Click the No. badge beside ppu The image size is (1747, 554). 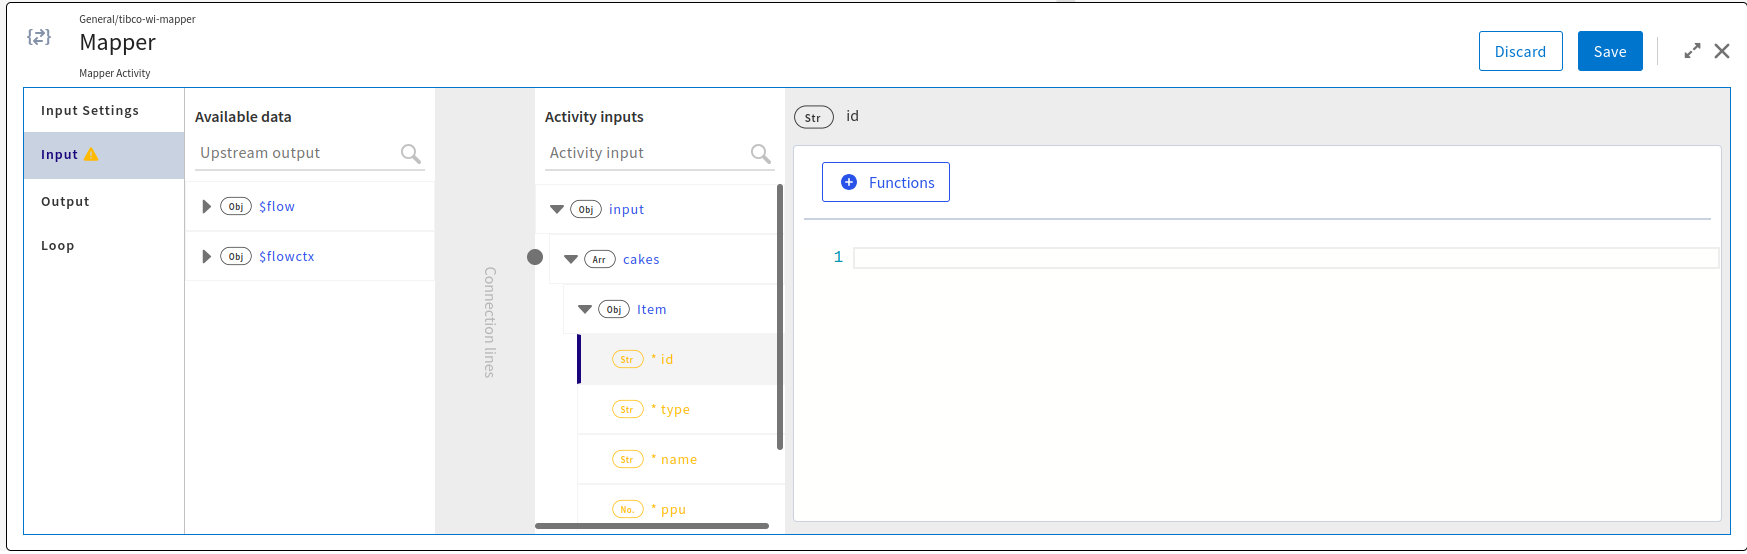pyautogui.click(x=627, y=509)
